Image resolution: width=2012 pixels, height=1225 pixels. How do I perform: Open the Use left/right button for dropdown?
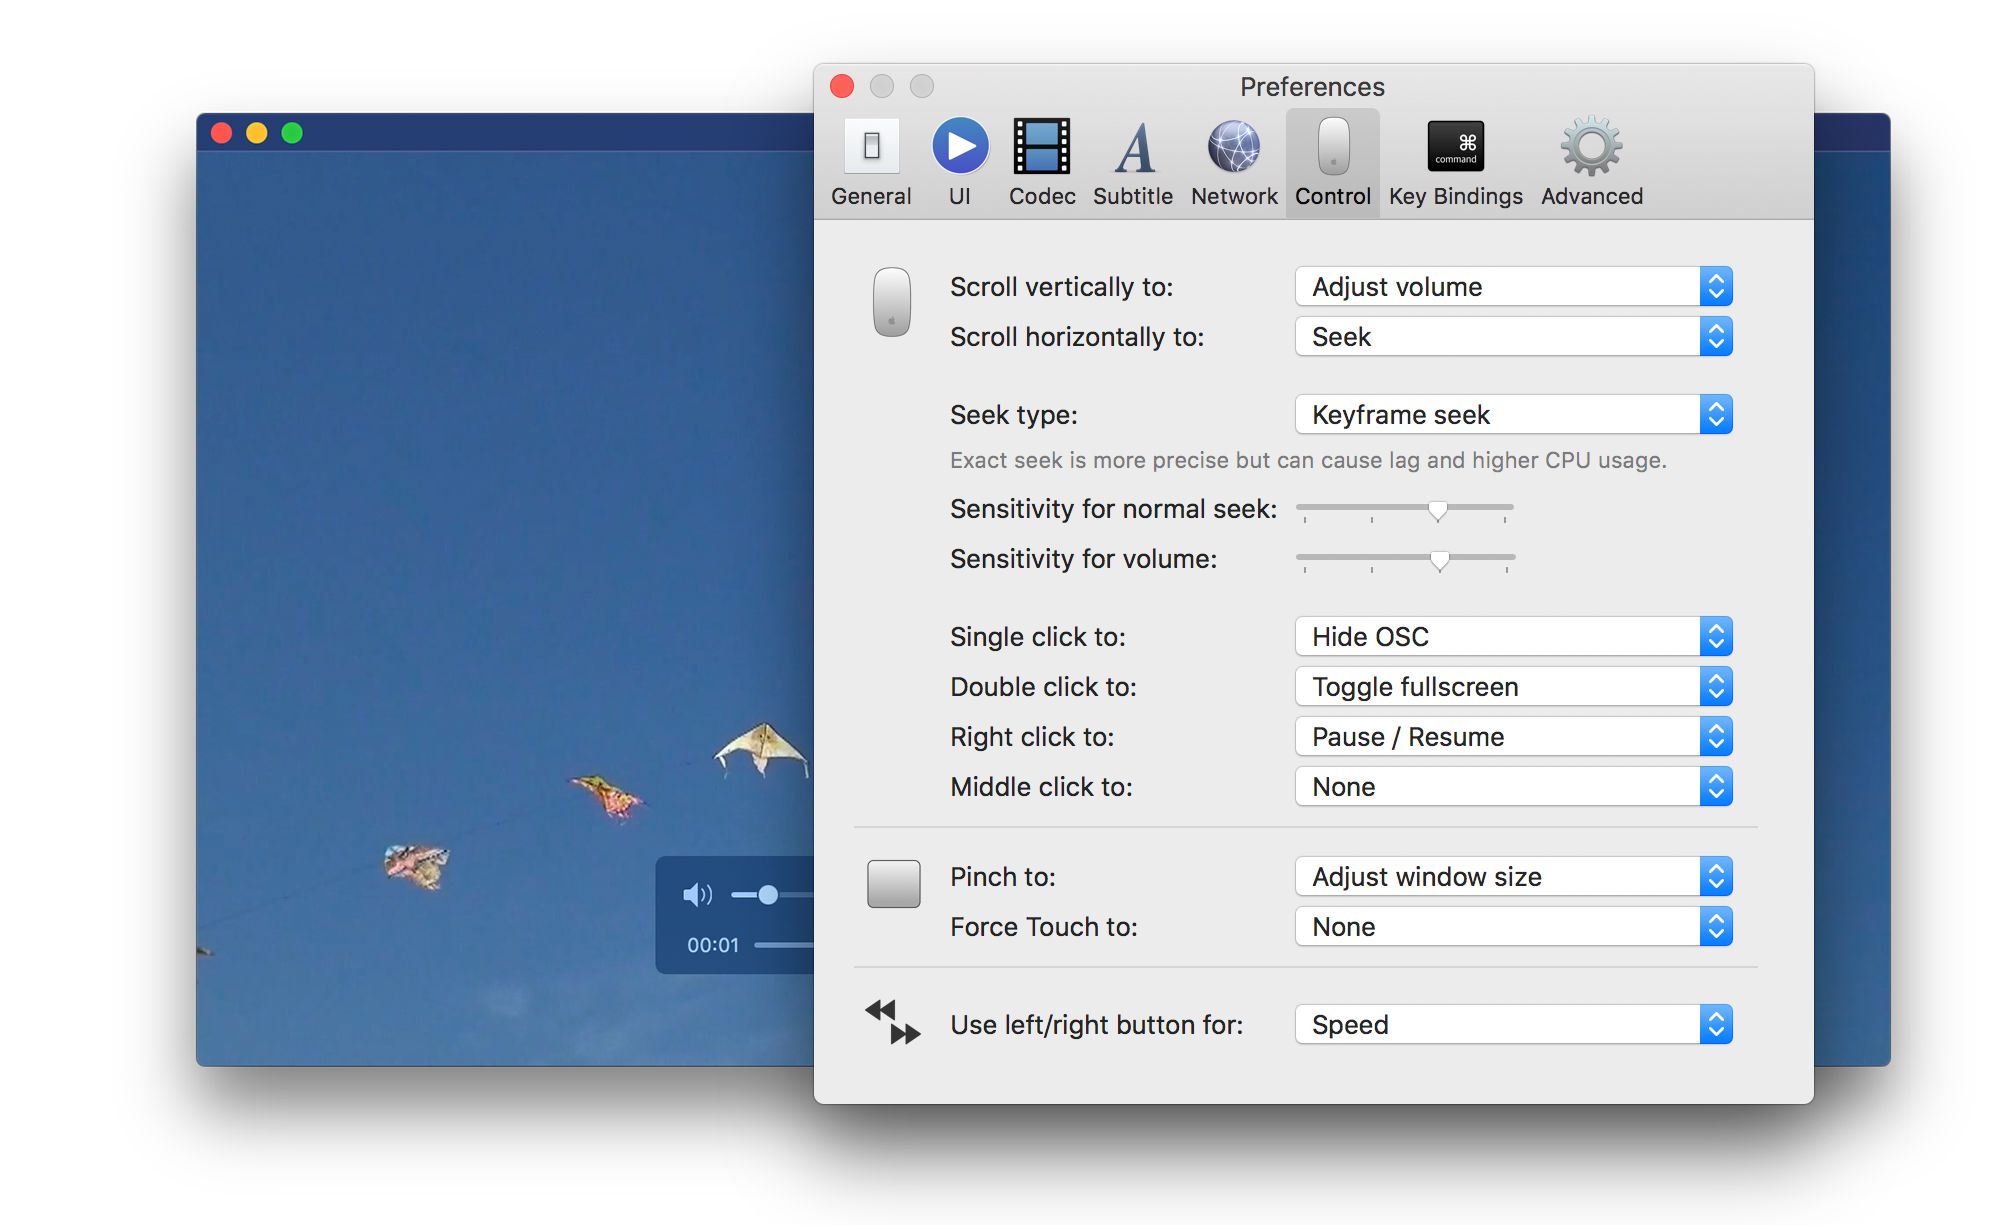(x=1513, y=1025)
